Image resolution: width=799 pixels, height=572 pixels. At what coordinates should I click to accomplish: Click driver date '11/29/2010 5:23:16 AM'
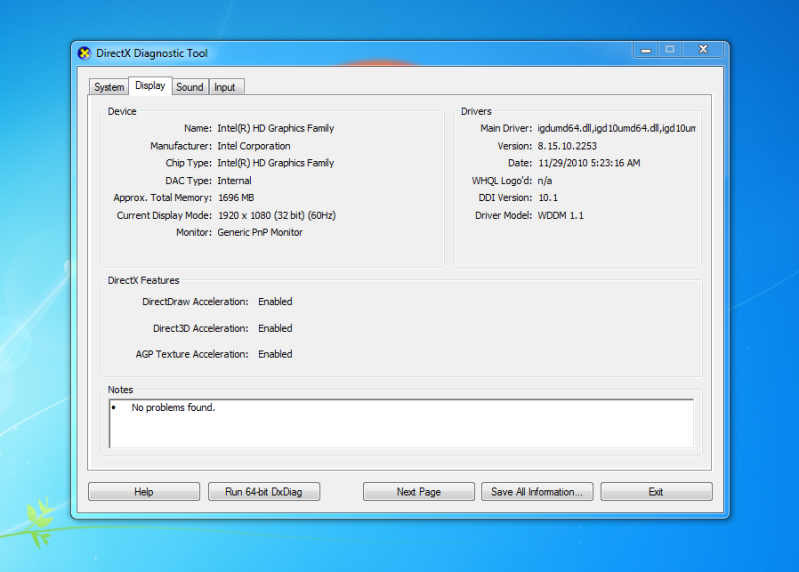click(589, 163)
